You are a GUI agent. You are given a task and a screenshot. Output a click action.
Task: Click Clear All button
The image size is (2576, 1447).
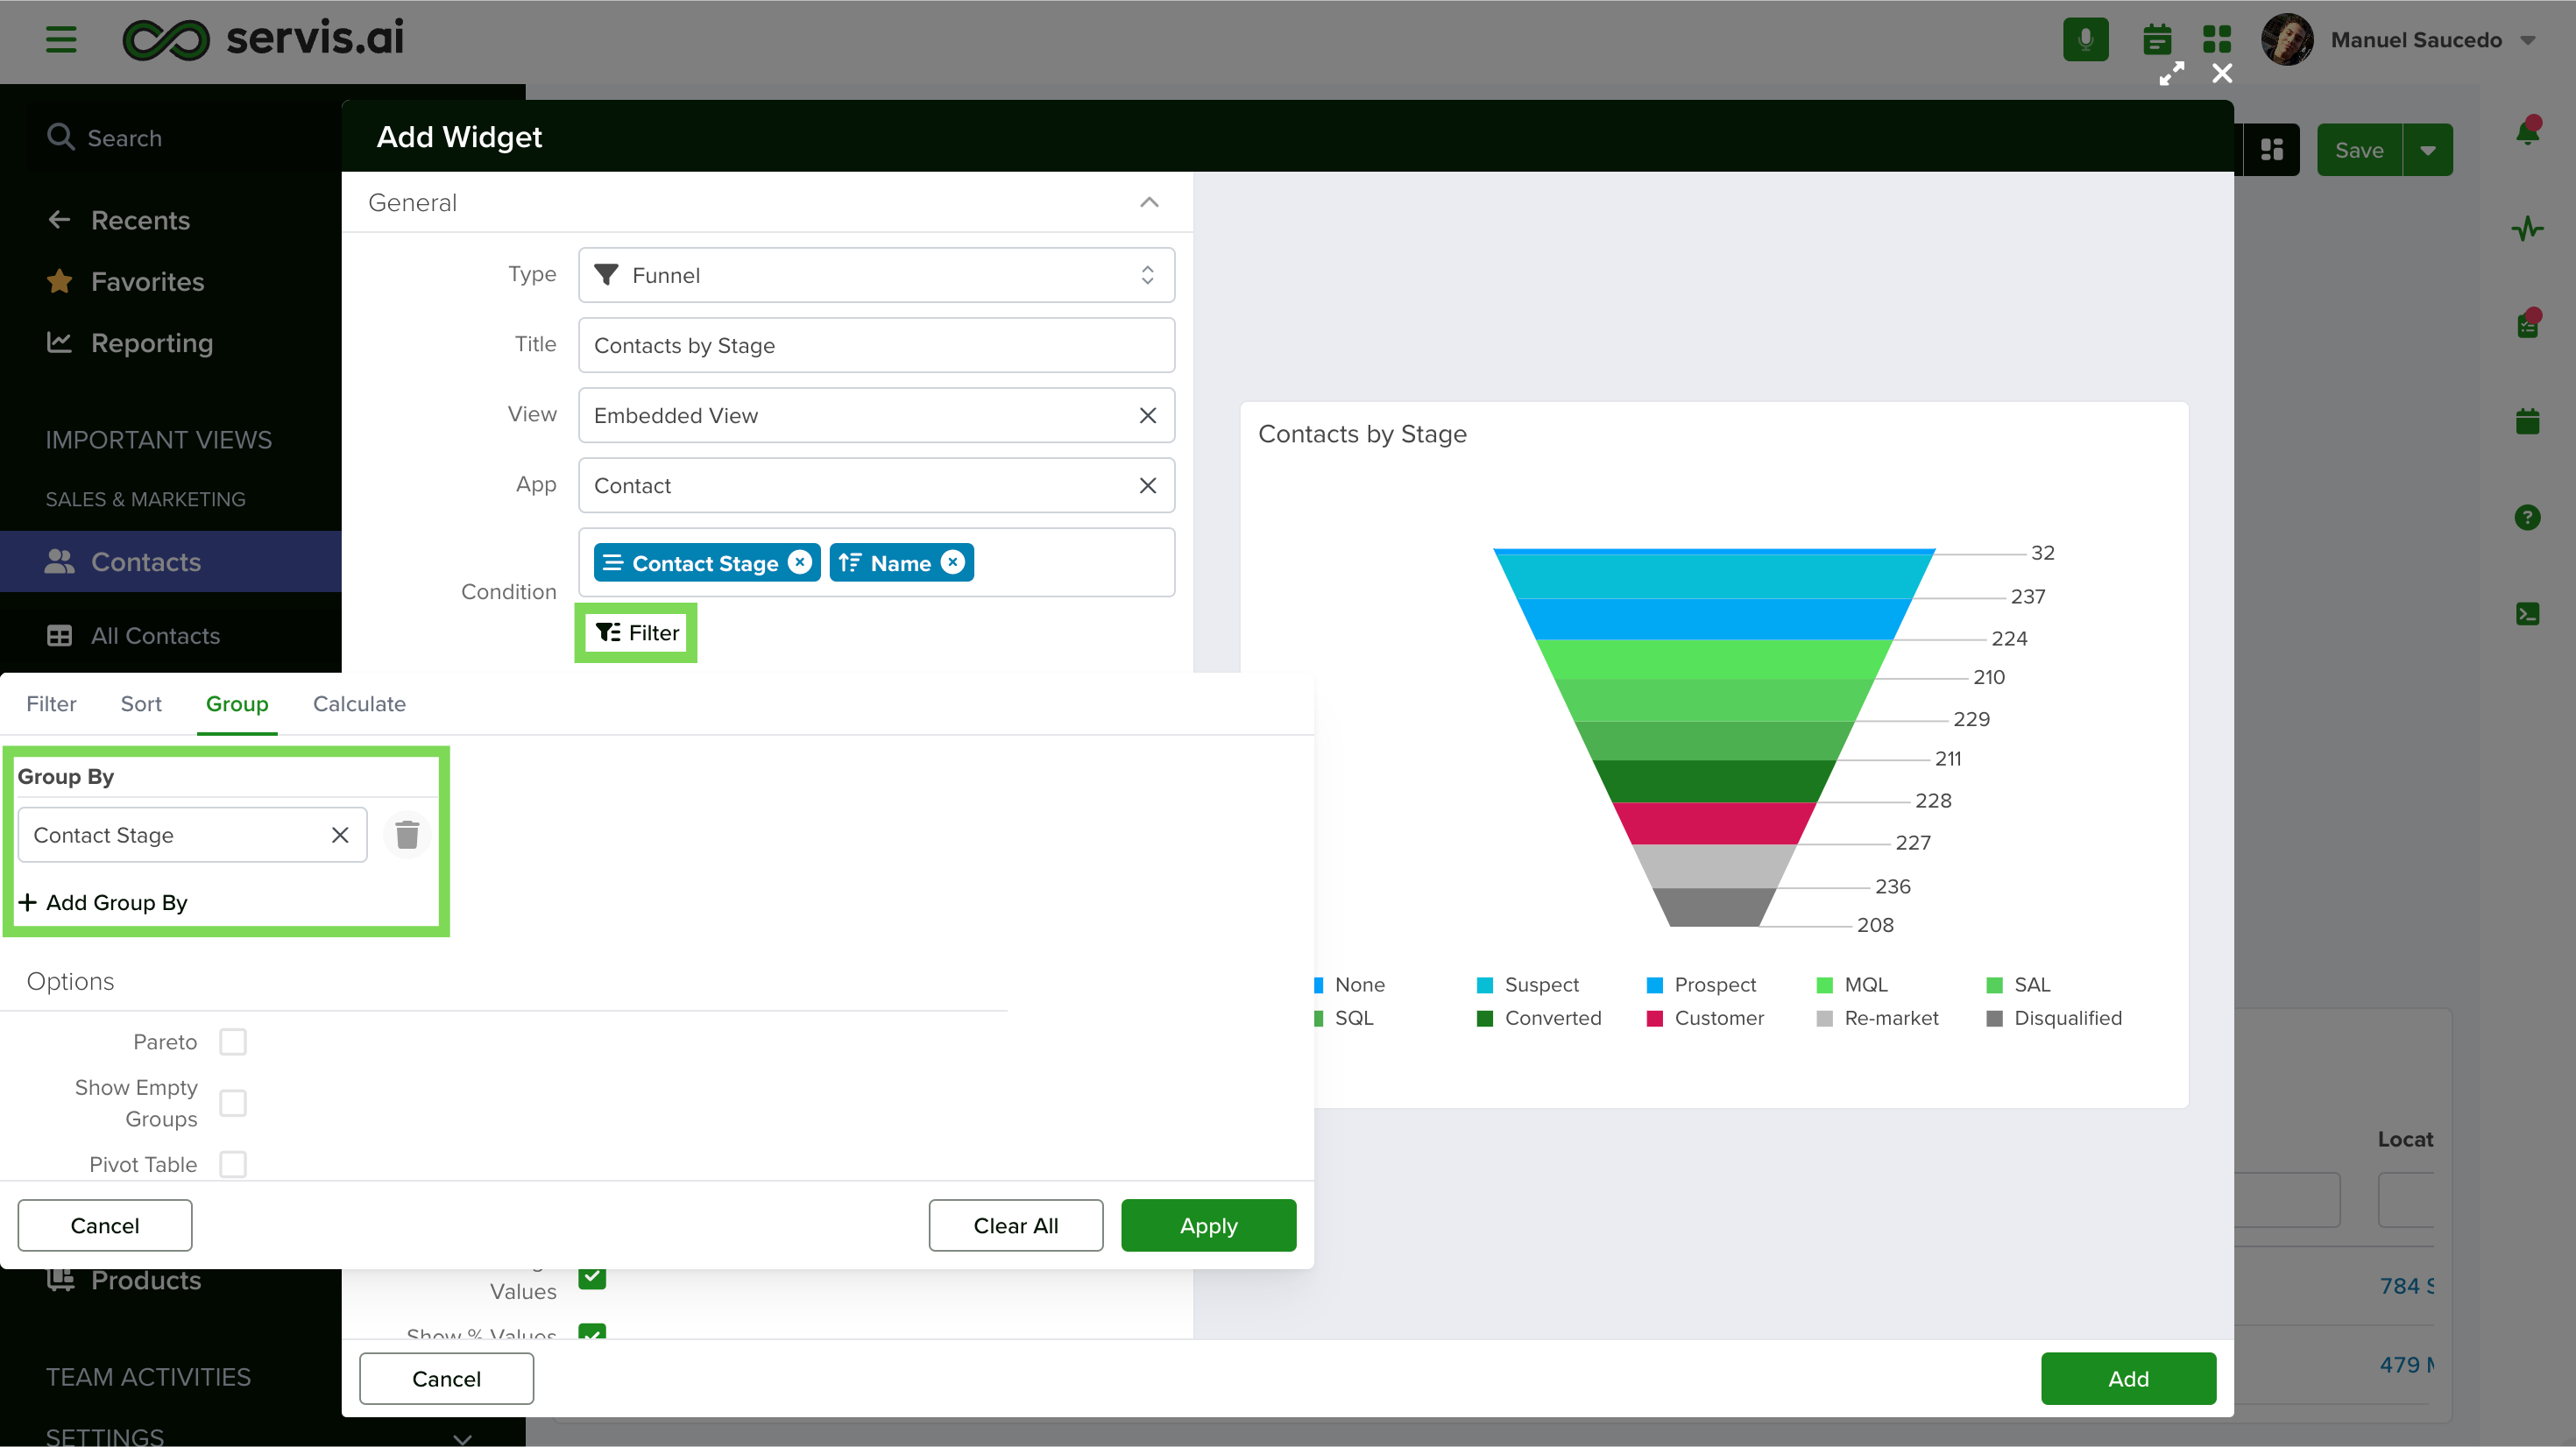[1015, 1225]
